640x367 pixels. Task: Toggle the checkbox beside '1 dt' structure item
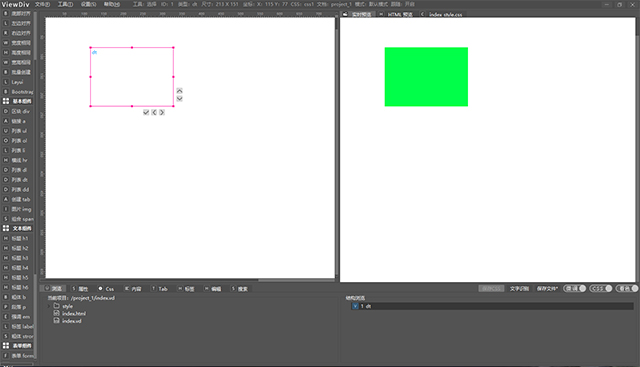[x=355, y=306]
